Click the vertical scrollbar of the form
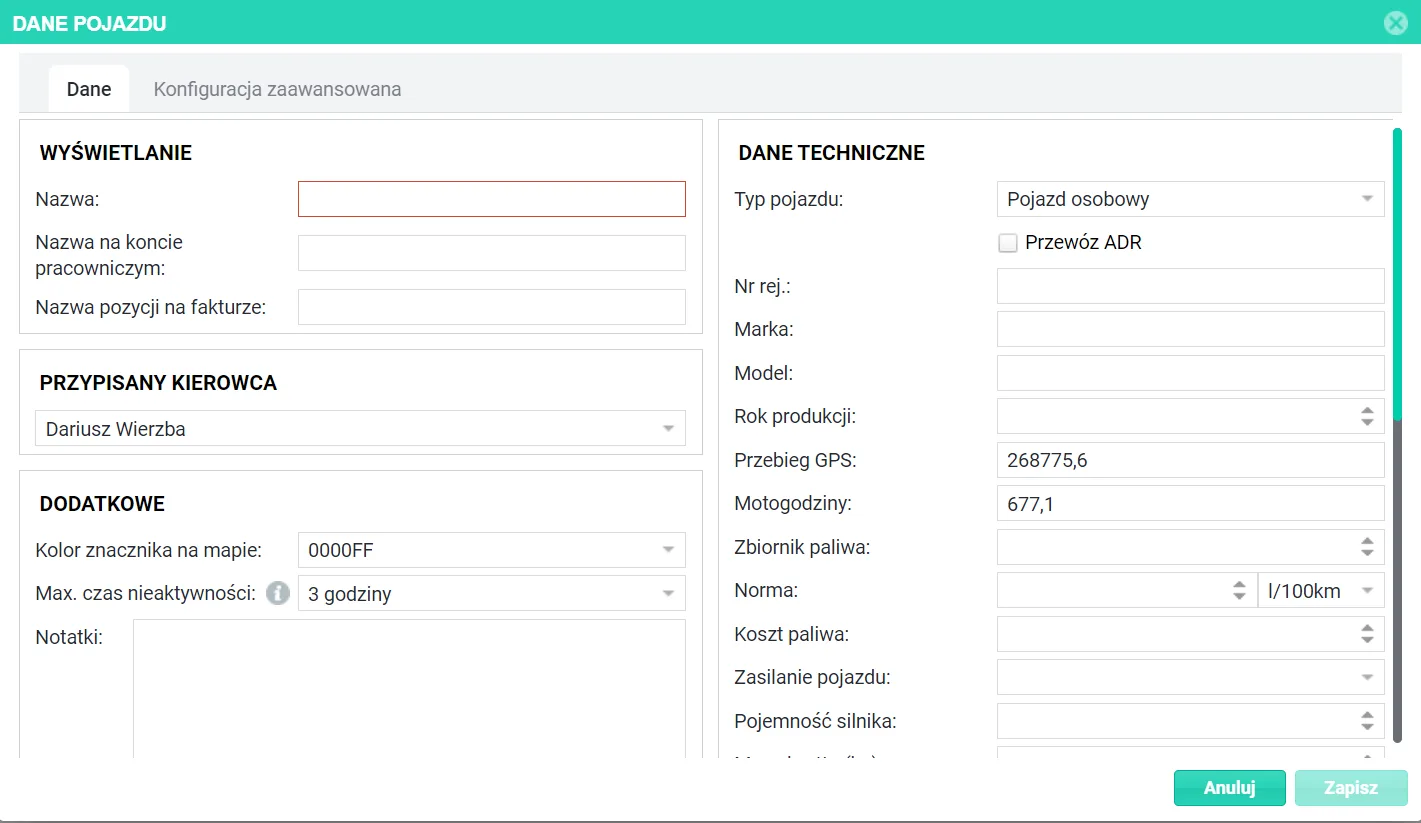Viewport: 1421px width, 823px height. pyautogui.click(x=1397, y=435)
